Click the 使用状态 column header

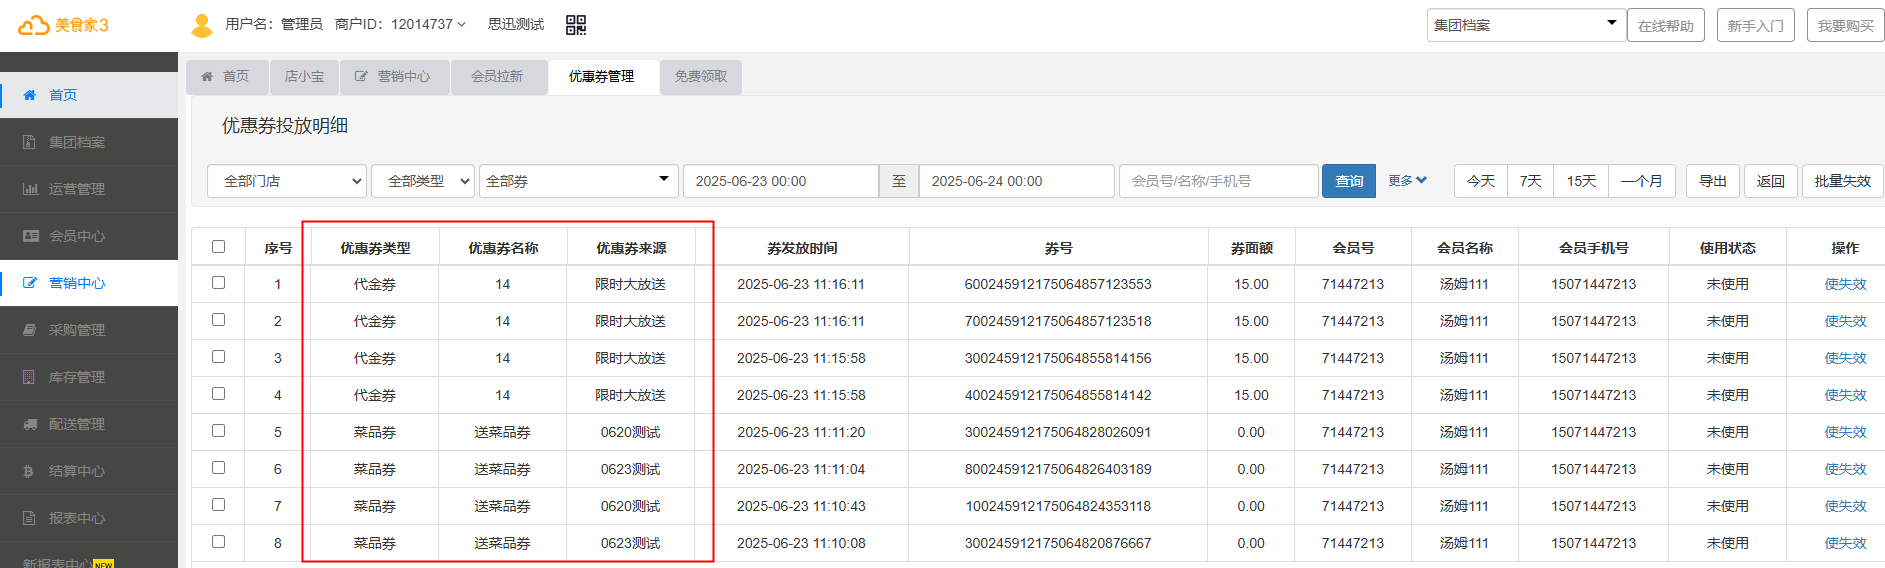point(1727,248)
